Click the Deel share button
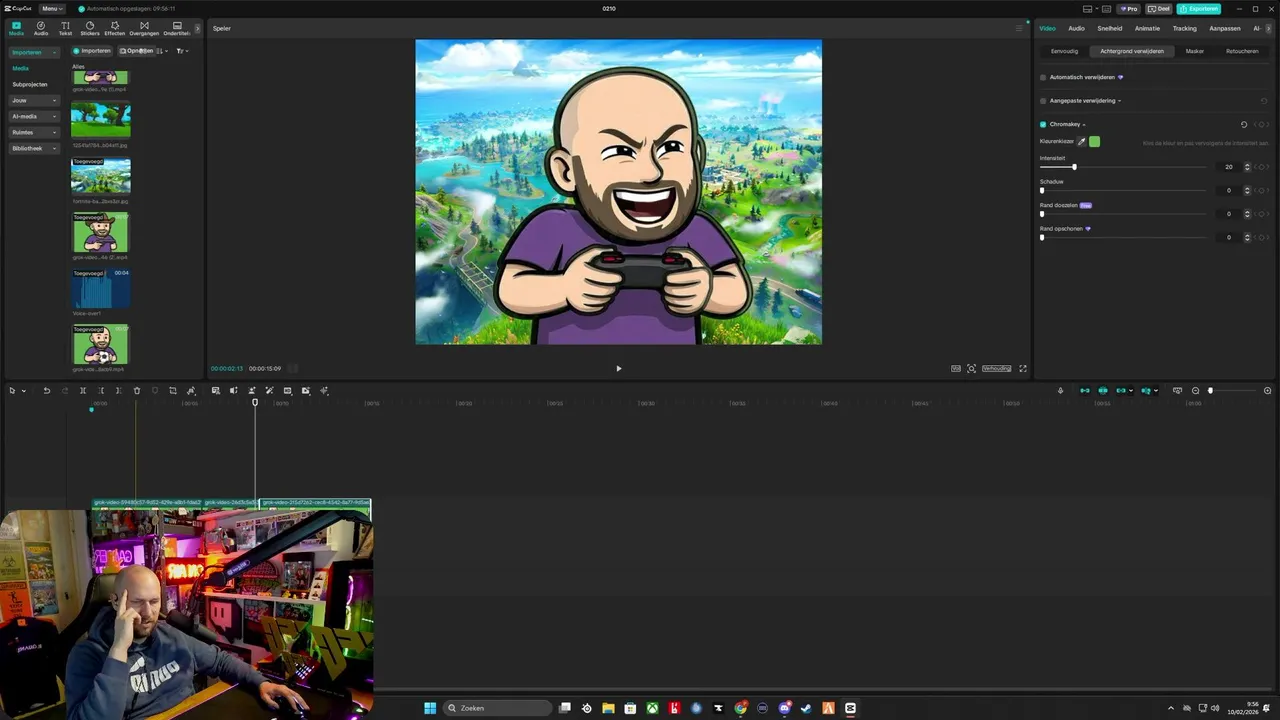Screen dimensions: 1280x720 (1159, 9)
